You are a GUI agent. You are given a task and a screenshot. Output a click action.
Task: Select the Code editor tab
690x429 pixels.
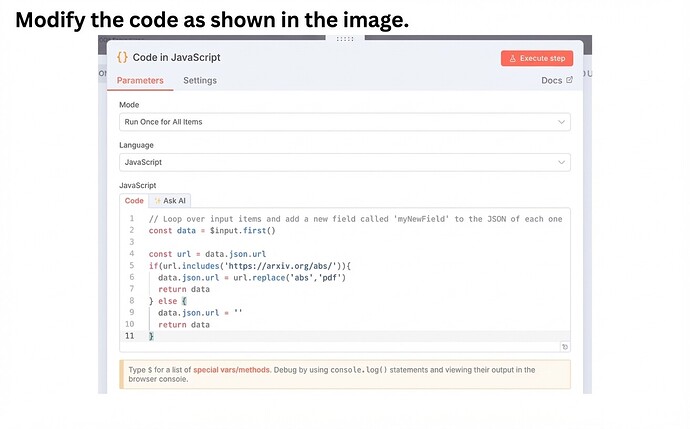(134, 200)
